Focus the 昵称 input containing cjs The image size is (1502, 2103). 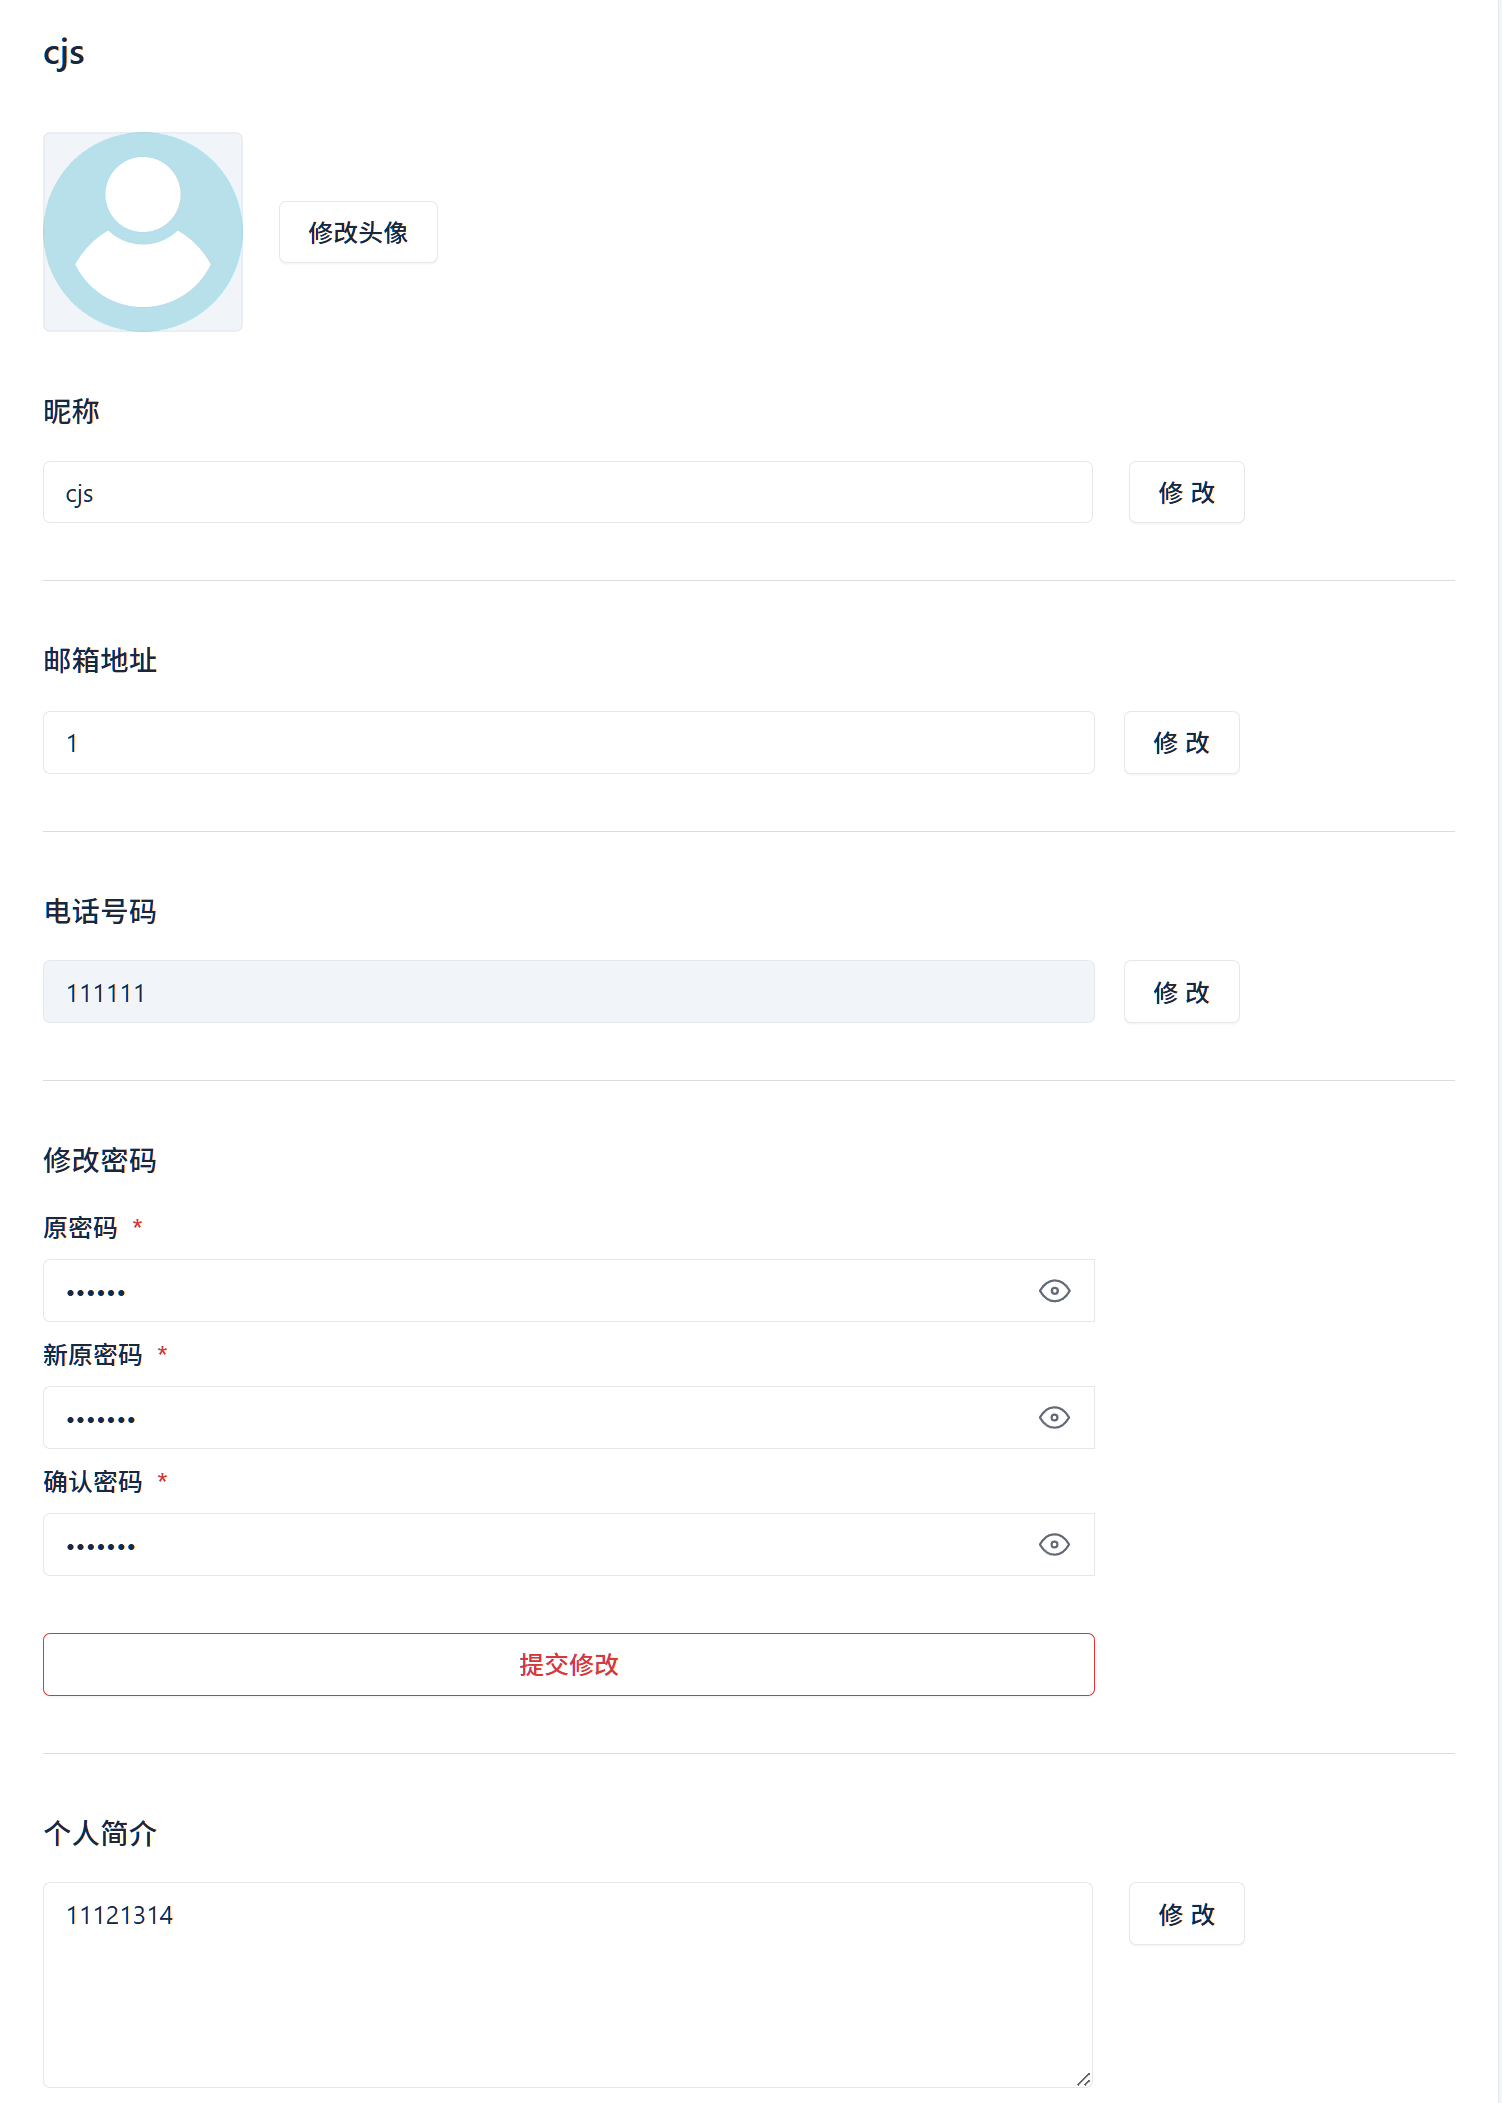tap(568, 492)
